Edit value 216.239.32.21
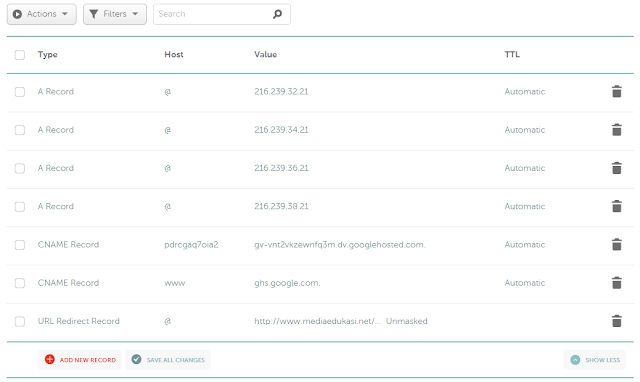The image size is (640, 382). click(281, 91)
